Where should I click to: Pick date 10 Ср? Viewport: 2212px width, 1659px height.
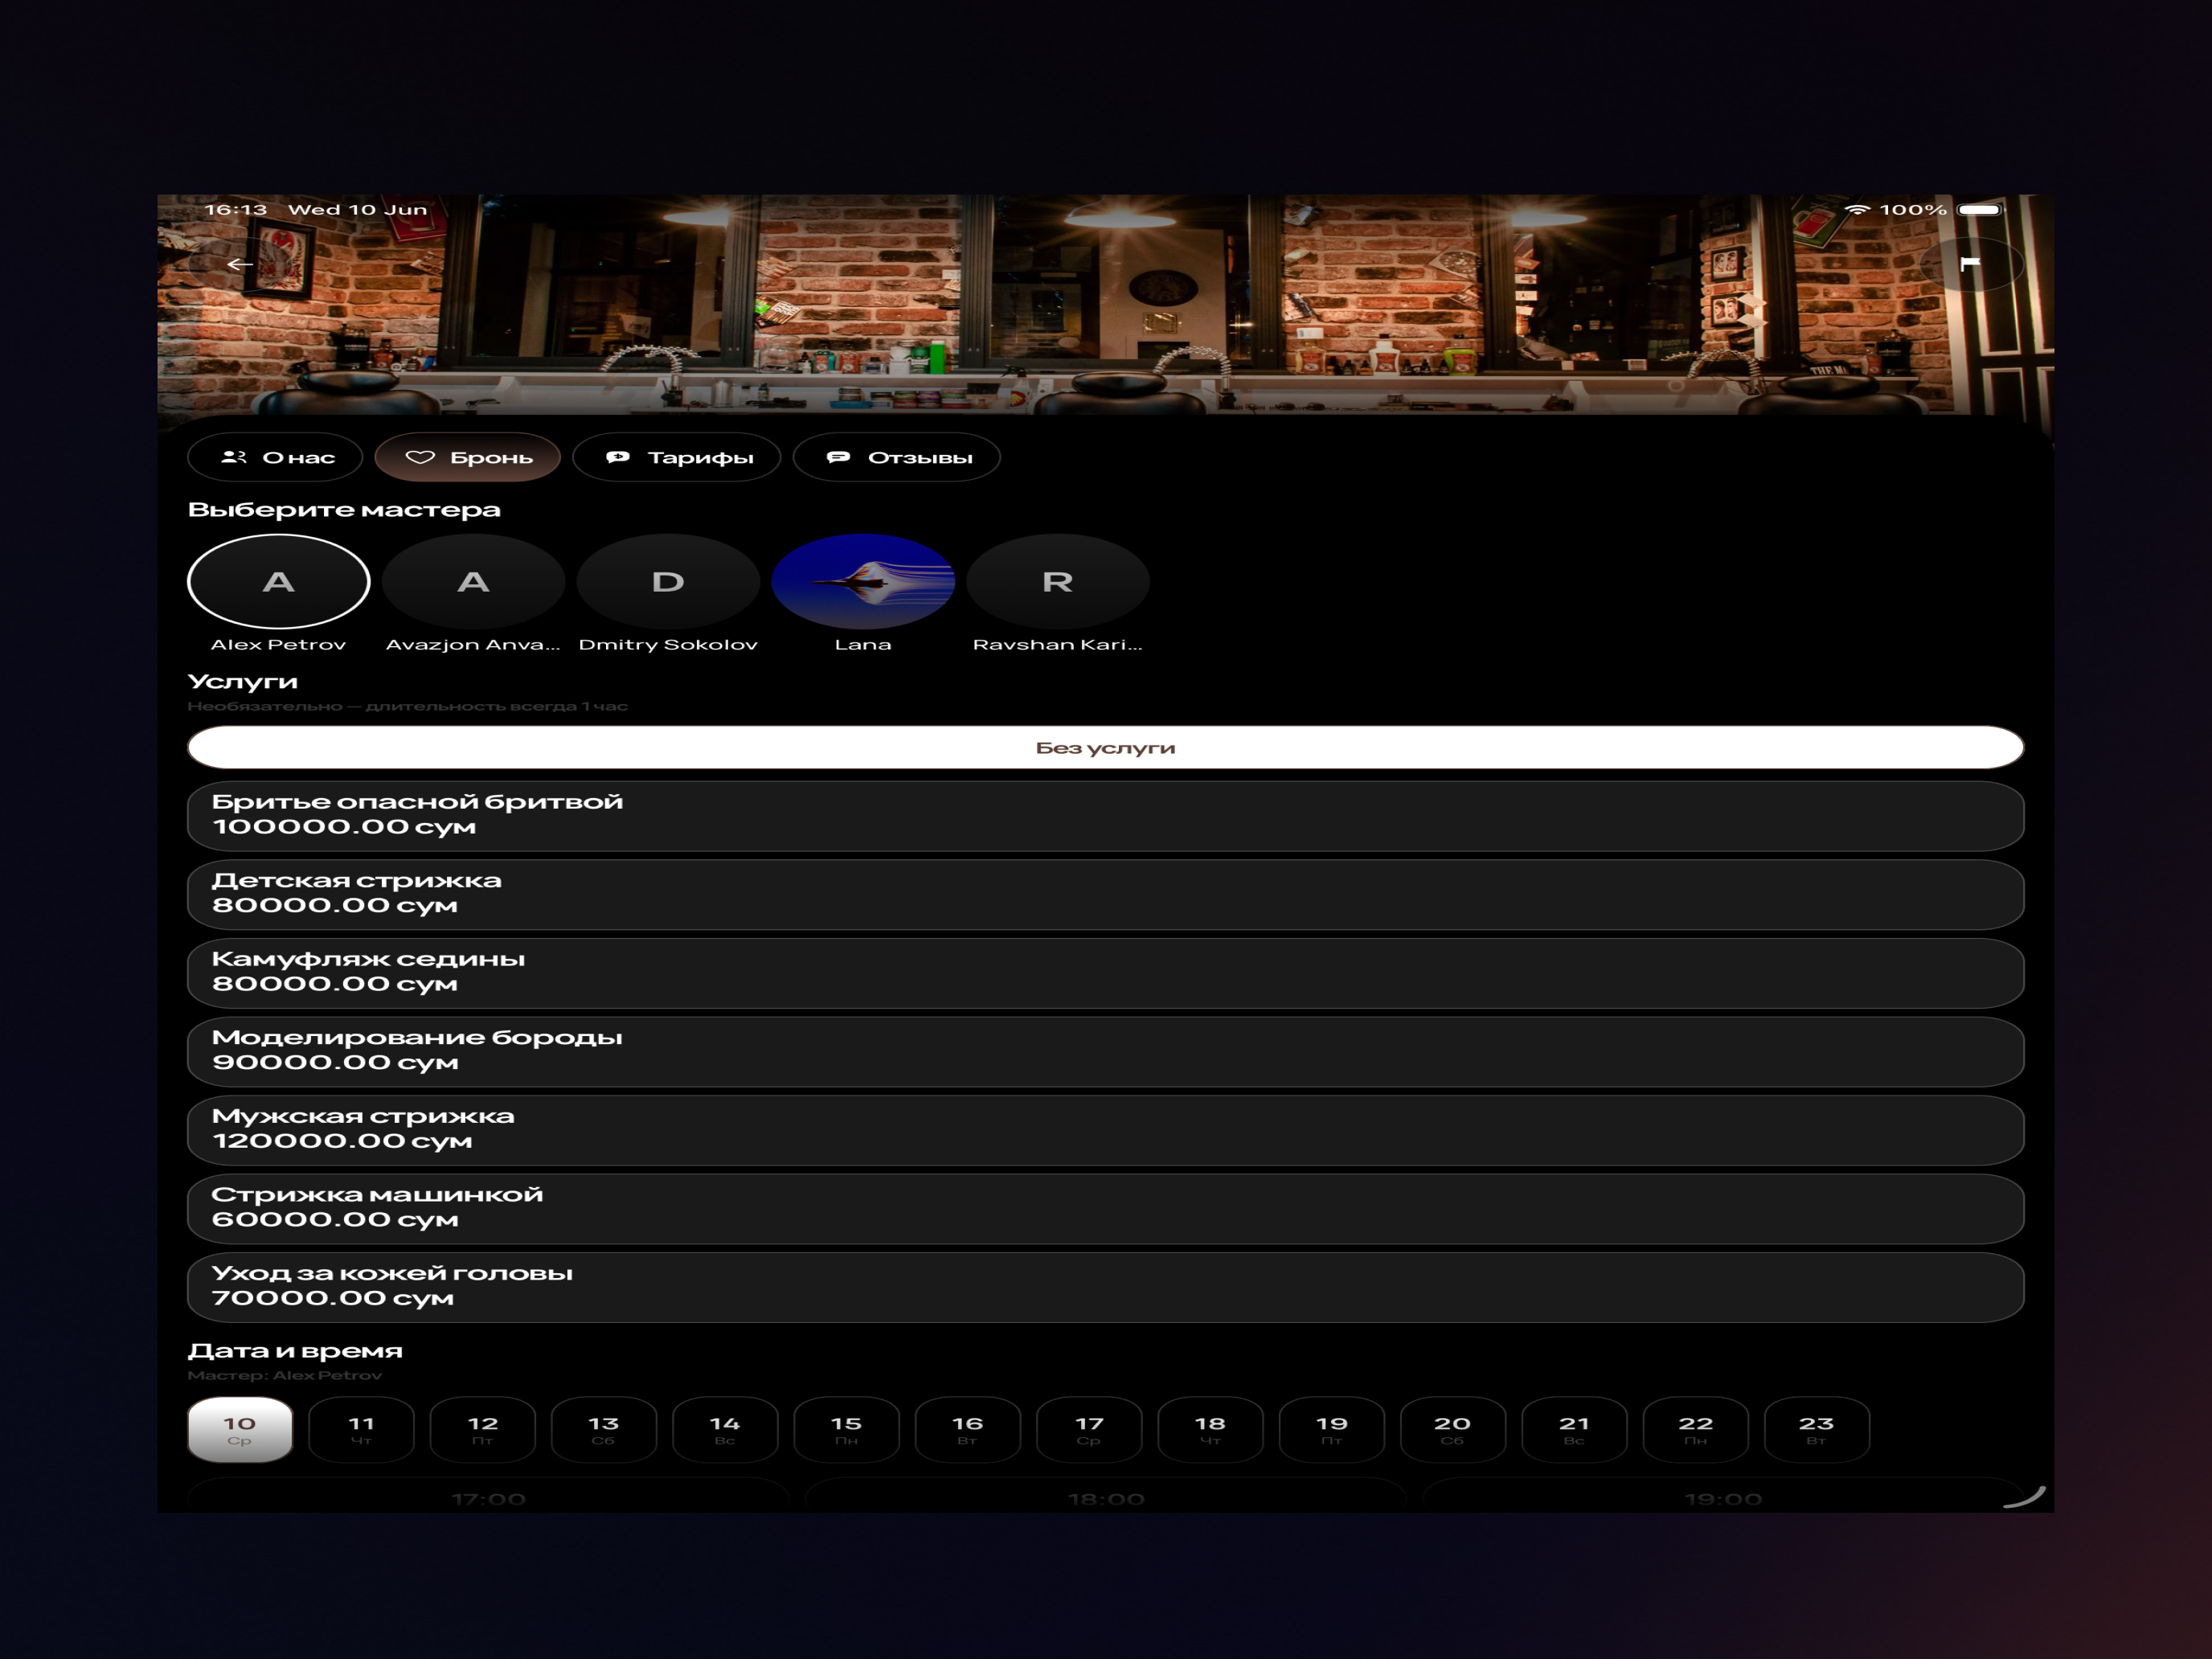(240, 1430)
